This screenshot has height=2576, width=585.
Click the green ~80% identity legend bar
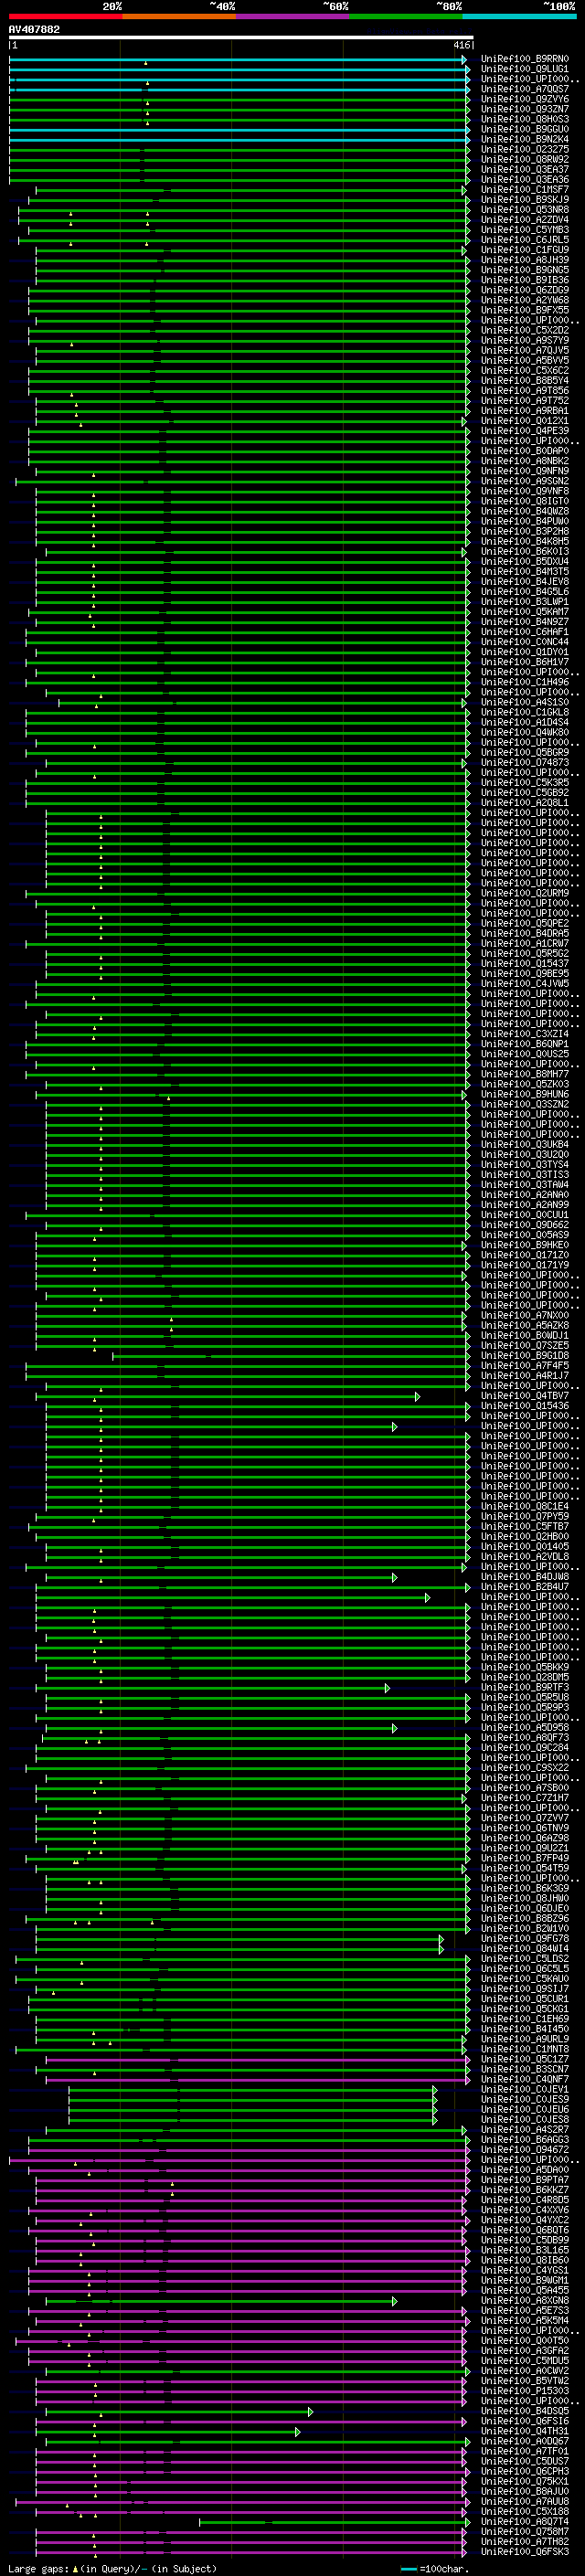(x=406, y=16)
